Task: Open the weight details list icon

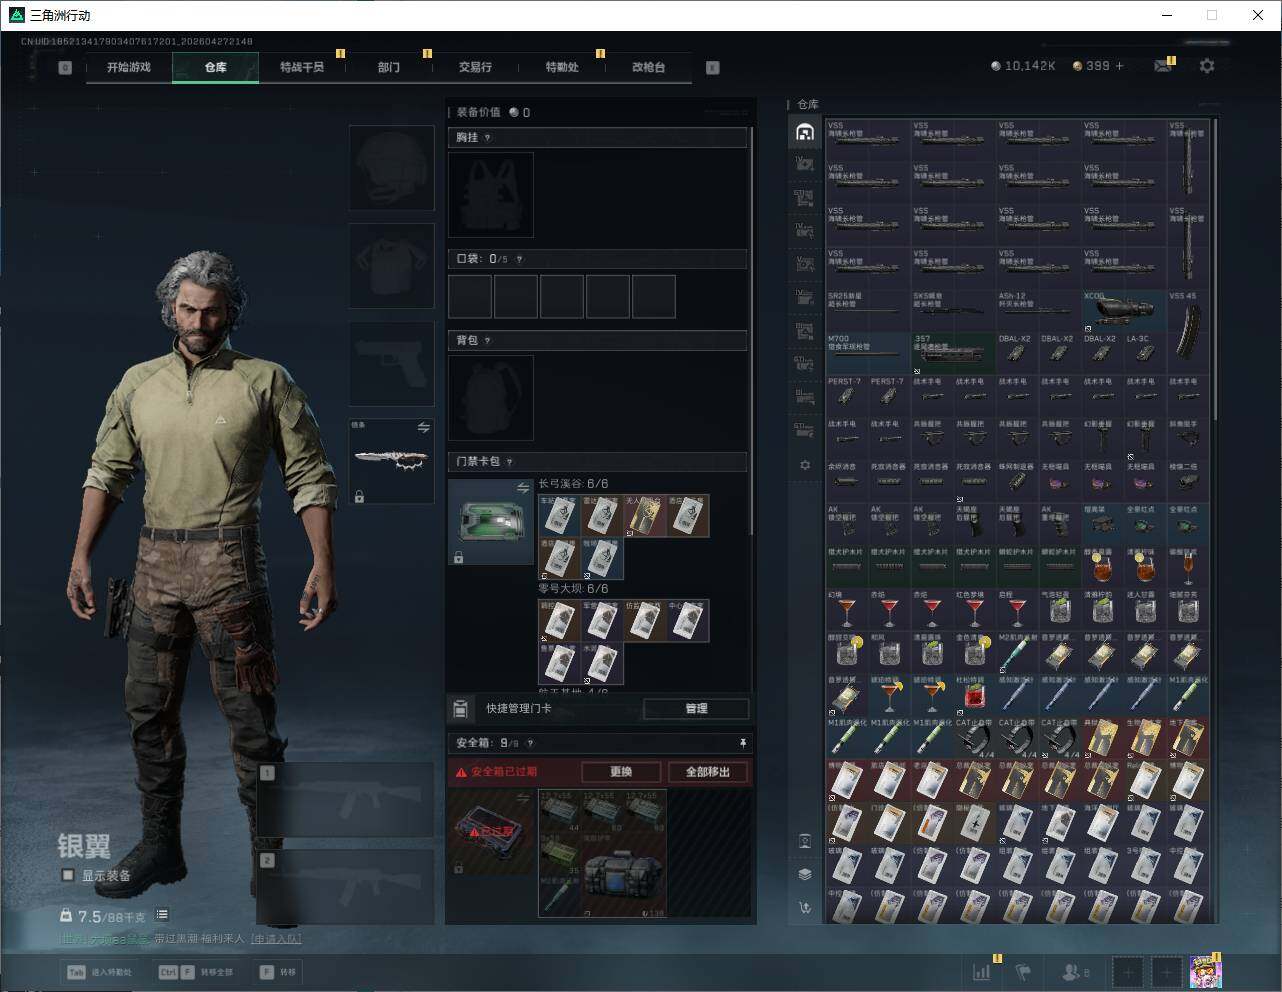Action: click(x=162, y=915)
